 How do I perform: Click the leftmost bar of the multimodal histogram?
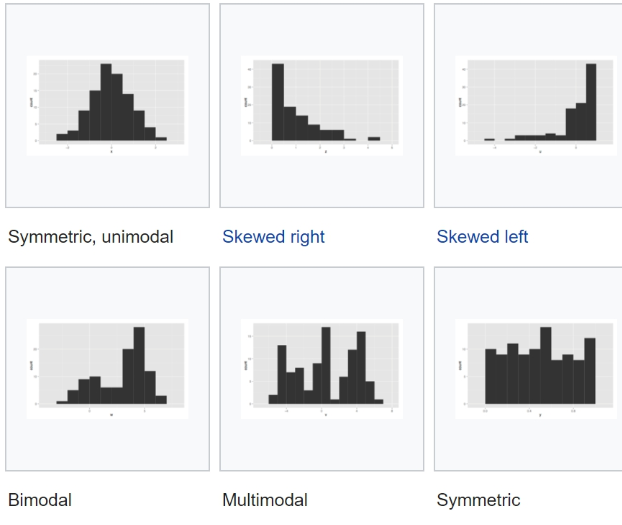coord(273,399)
